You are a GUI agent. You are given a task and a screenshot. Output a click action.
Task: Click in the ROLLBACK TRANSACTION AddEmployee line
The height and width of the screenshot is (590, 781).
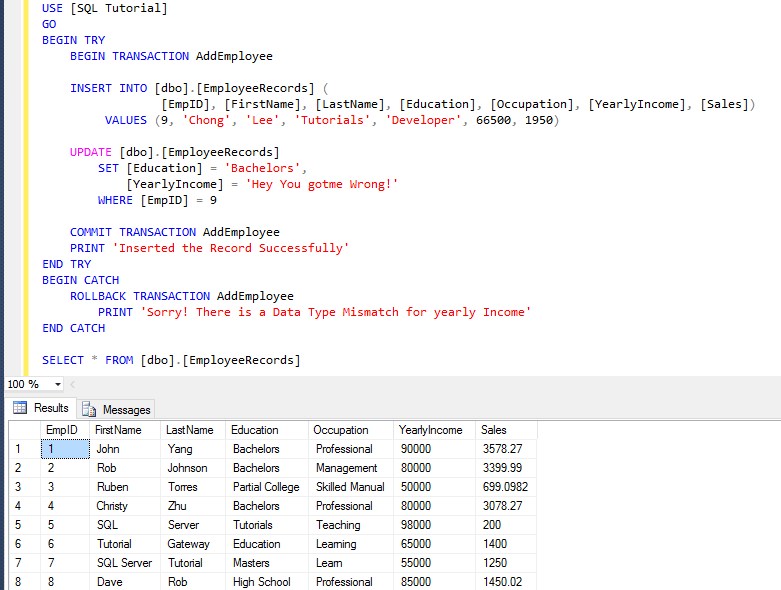coord(181,296)
